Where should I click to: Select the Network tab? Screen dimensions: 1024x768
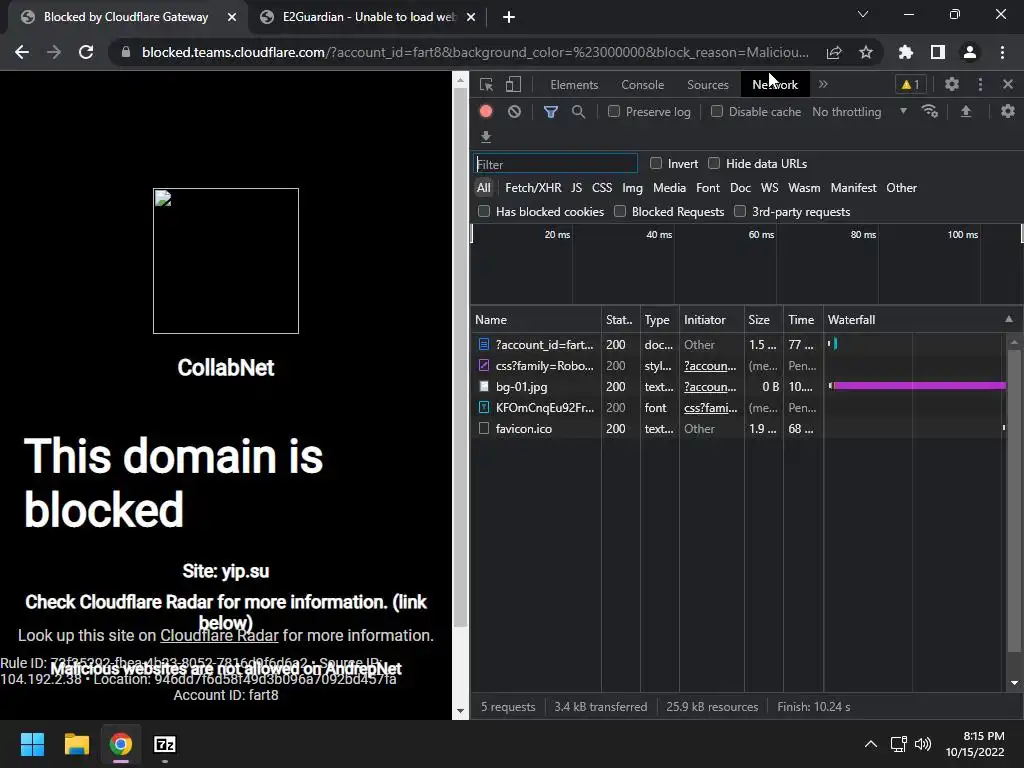click(775, 85)
